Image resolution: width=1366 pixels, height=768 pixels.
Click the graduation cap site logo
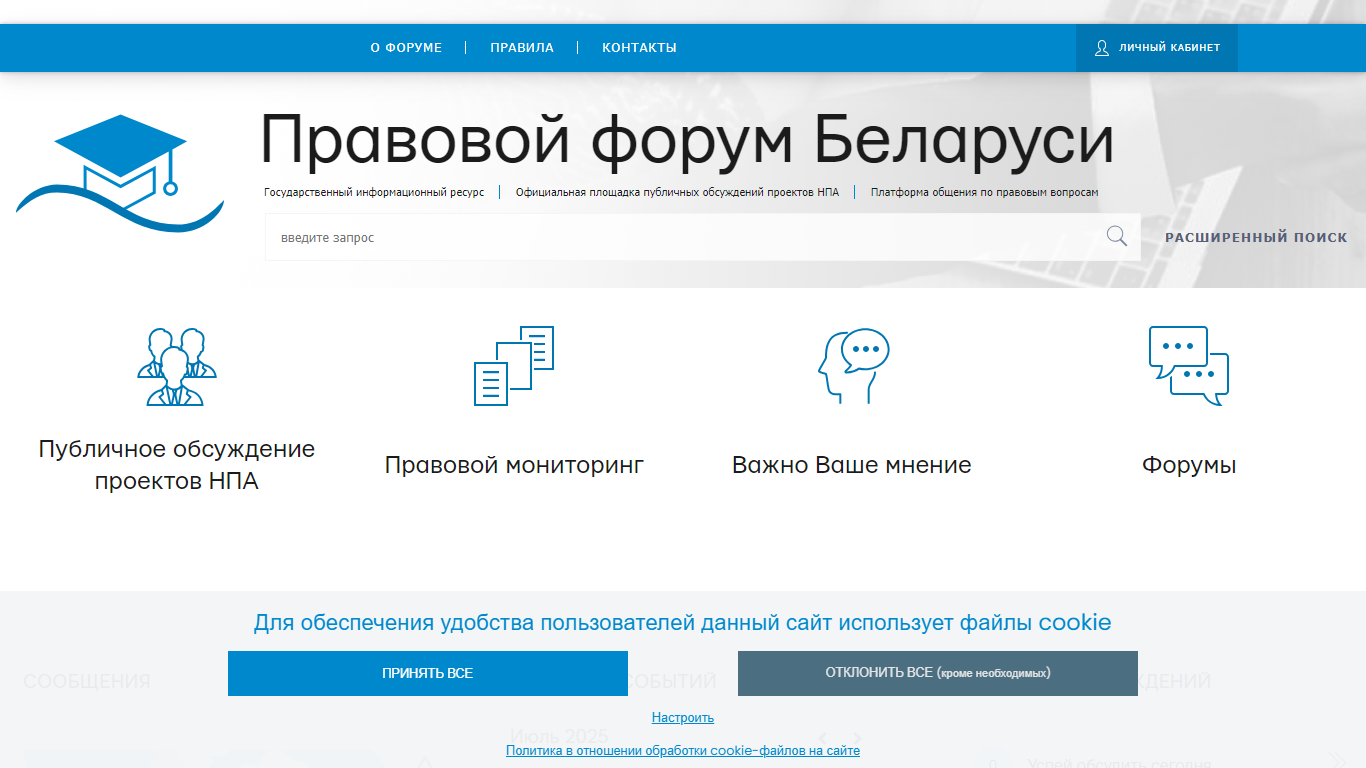point(120,173)
